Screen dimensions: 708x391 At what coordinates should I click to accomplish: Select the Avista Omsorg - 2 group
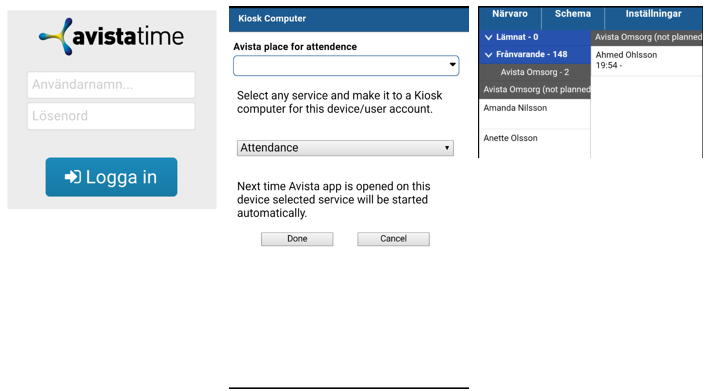click(x=535, y=72)
